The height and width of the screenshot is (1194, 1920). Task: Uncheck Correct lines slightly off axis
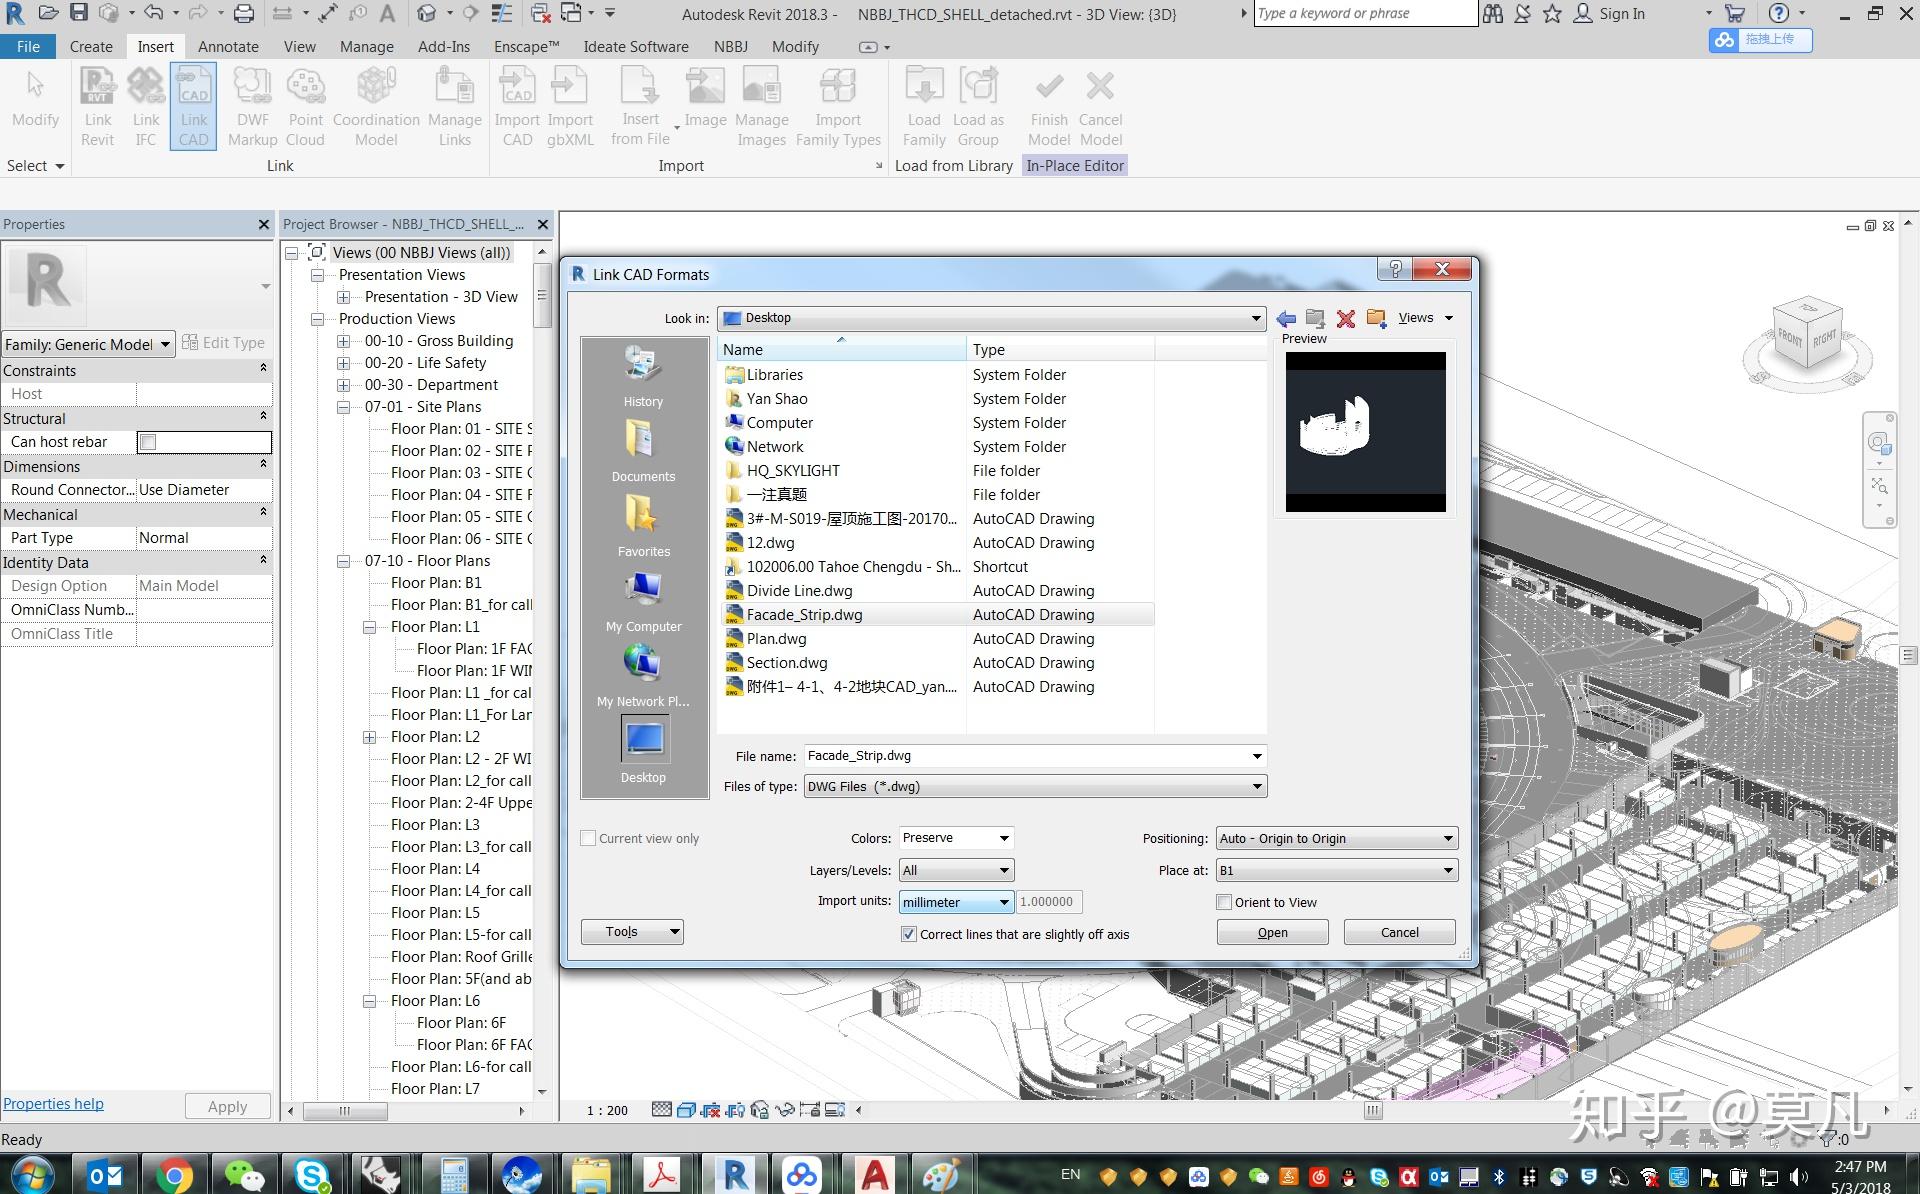pos(908,934)
